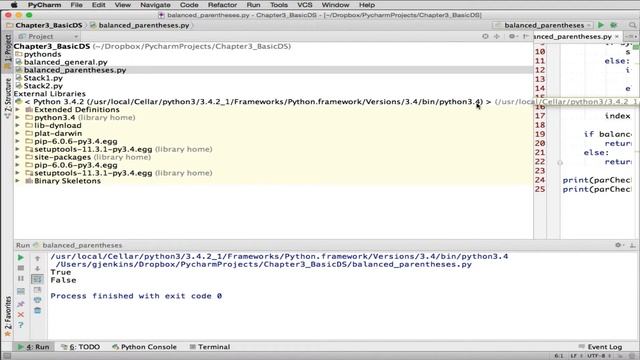Viewport: 640px width, 360px height.
Task: Expand plat-darwin folder
Action: tap(18, 133)
